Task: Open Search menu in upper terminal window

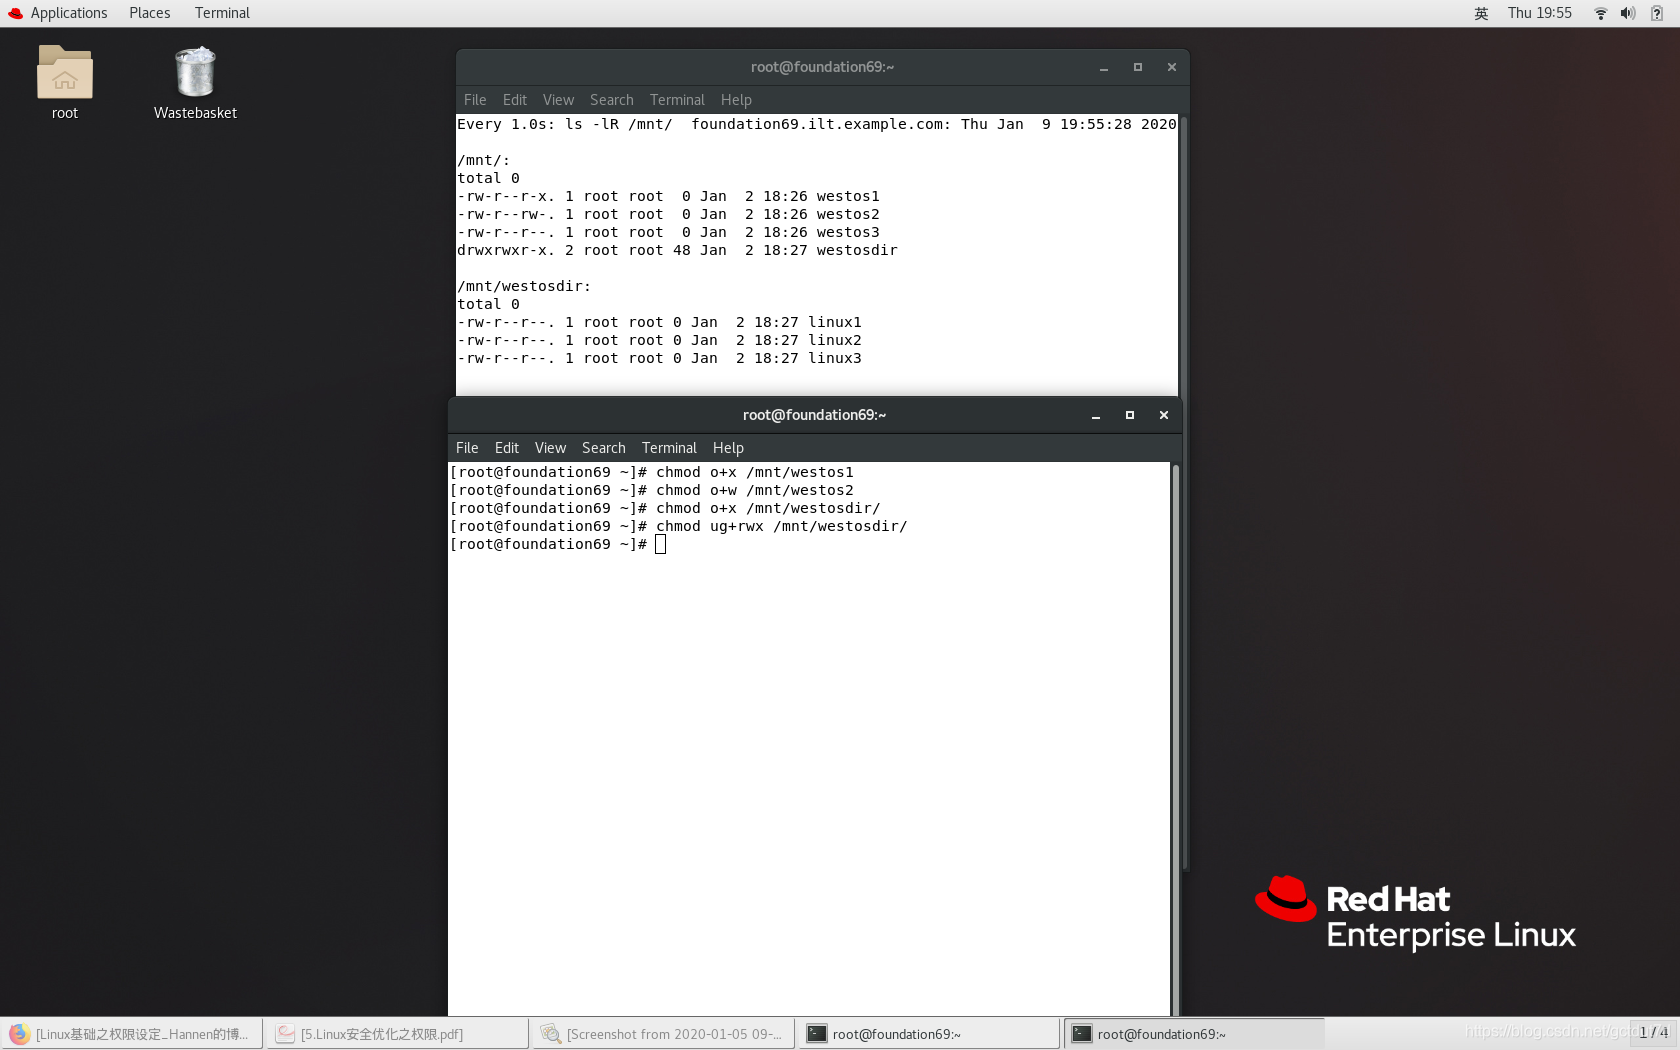Action: point(611,100)
